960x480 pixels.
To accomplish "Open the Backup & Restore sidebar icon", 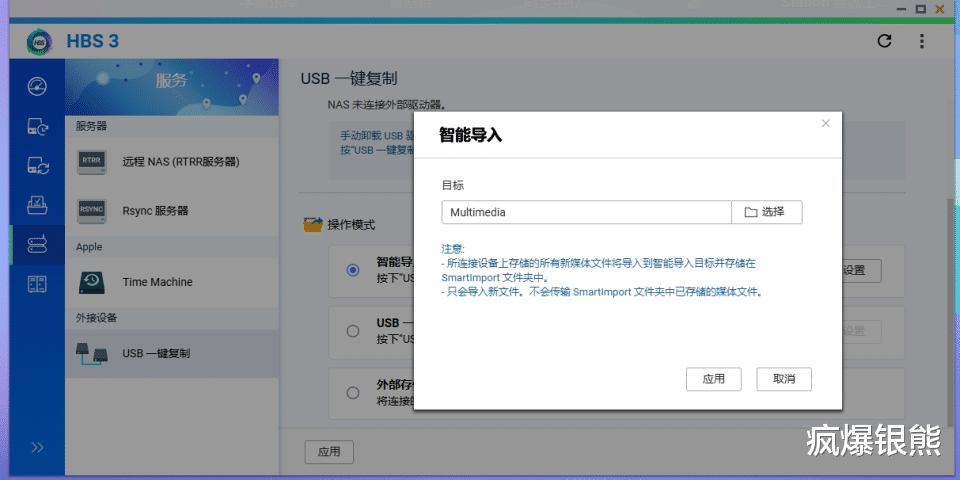I will [37, 126].
